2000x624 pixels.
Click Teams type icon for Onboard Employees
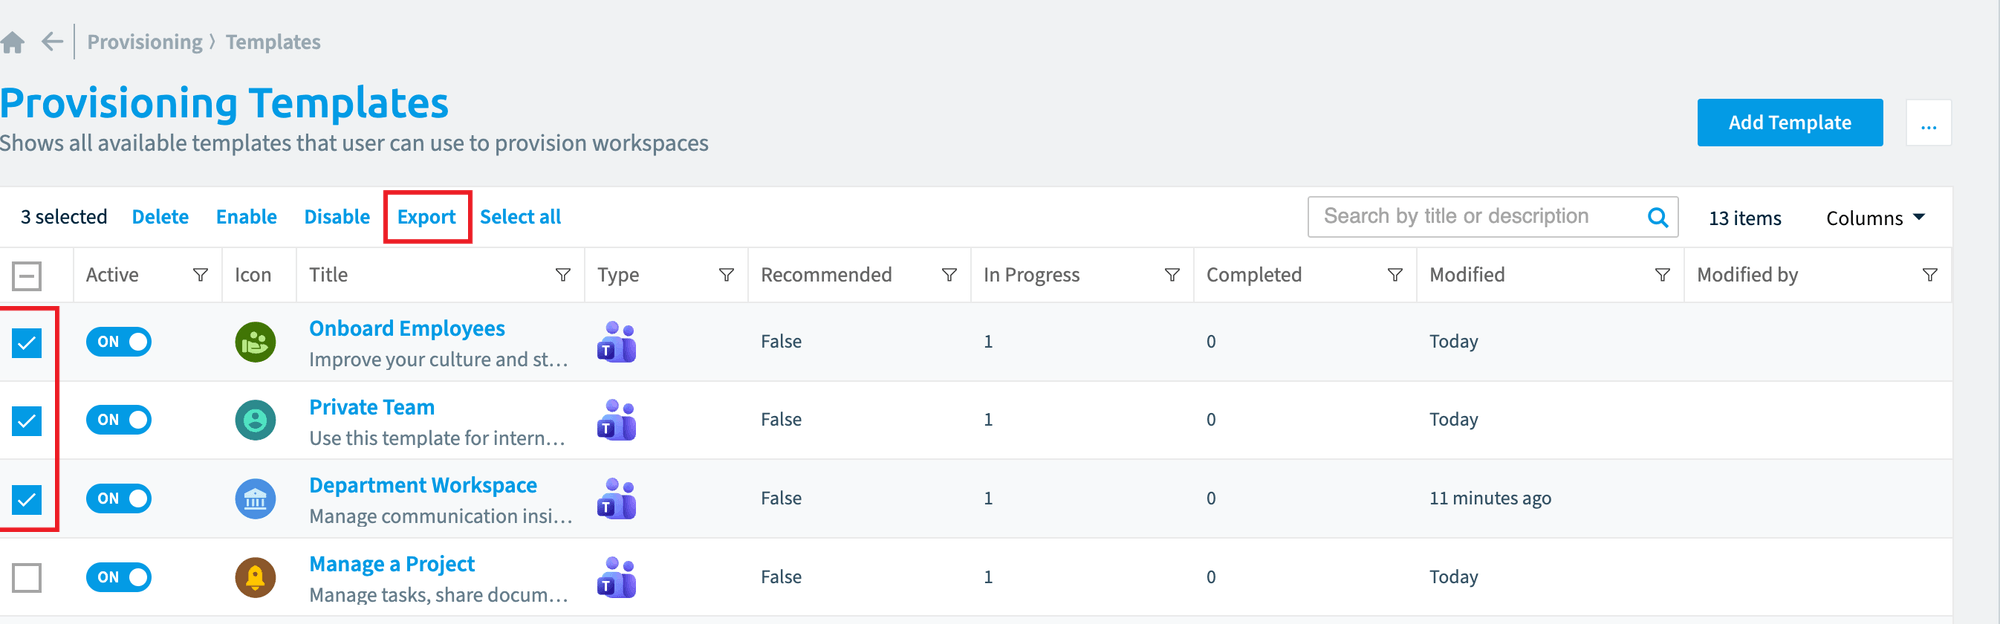tap(617, 342)
